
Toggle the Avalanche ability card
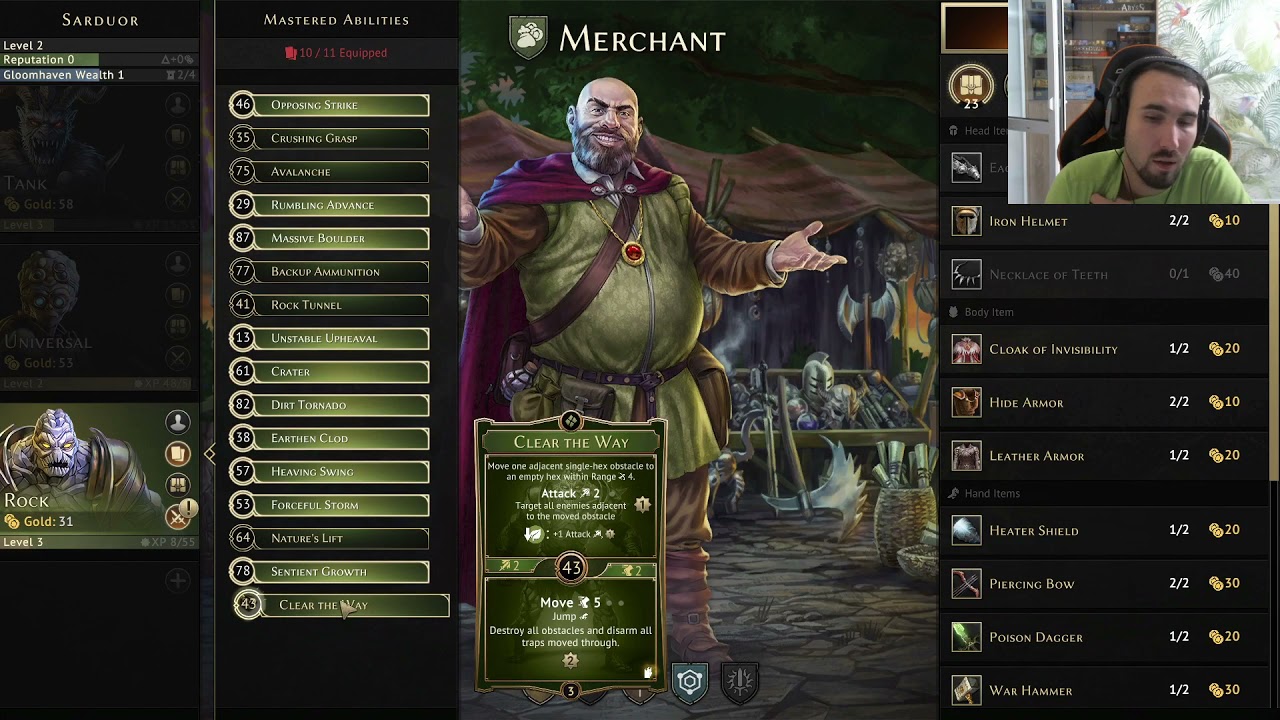coord(329,172)
